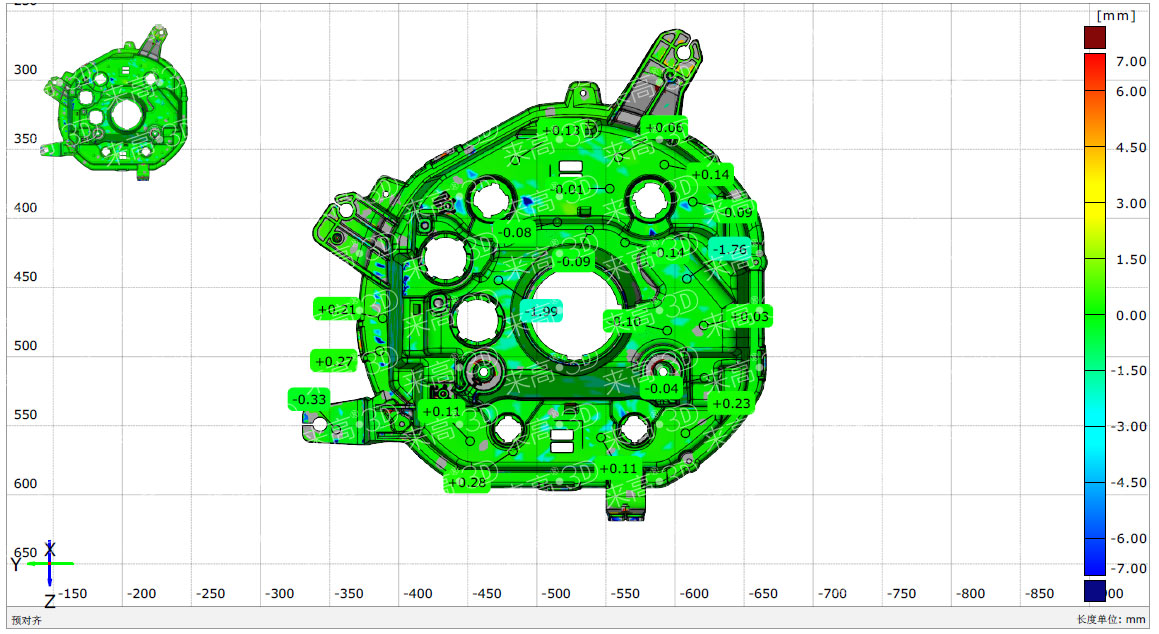The width and height of the screenshot is (1159, 634).
Task: Pick the +0.03 deviation label
Action: coord(750,317)
